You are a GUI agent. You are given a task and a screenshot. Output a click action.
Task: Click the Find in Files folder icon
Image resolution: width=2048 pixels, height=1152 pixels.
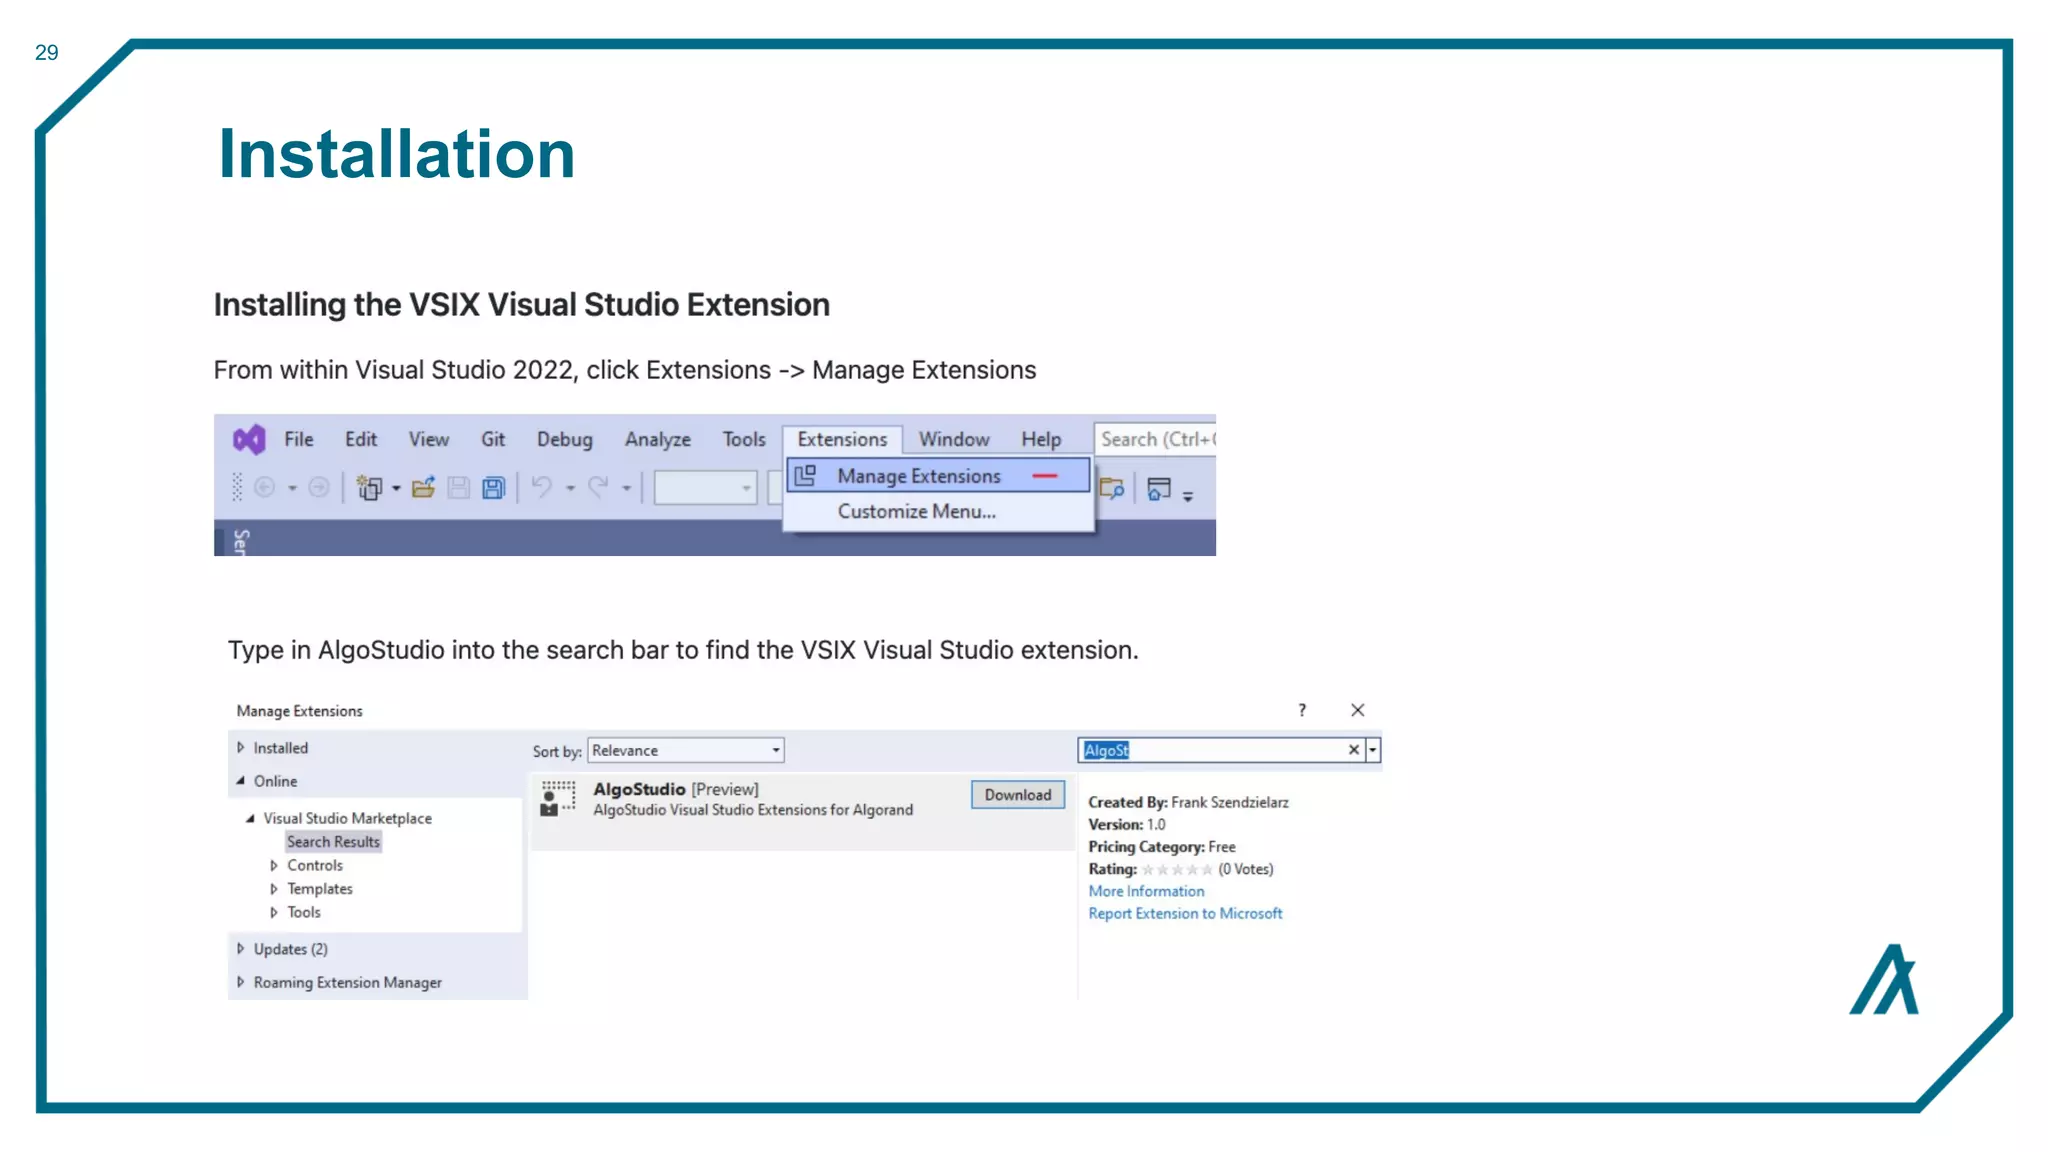pos(1111,488)
